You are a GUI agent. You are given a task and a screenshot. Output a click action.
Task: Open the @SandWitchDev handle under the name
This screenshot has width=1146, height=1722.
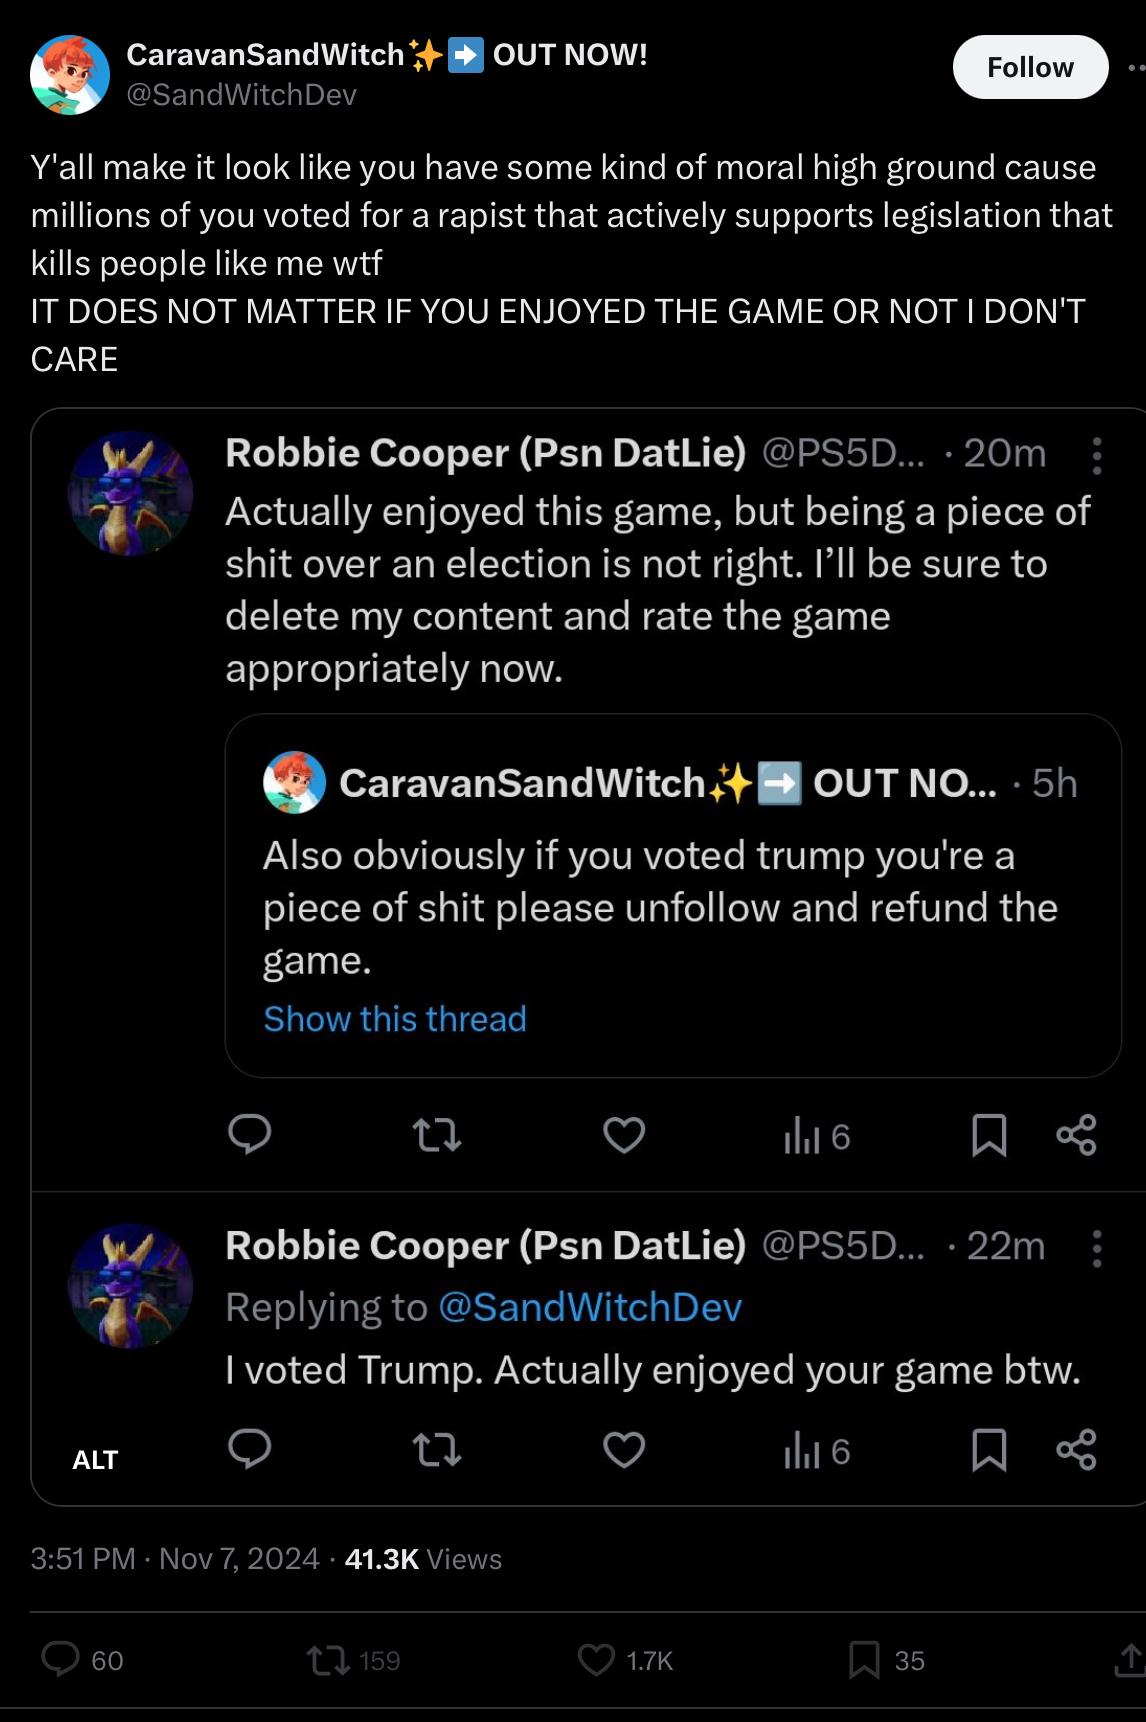241,95
